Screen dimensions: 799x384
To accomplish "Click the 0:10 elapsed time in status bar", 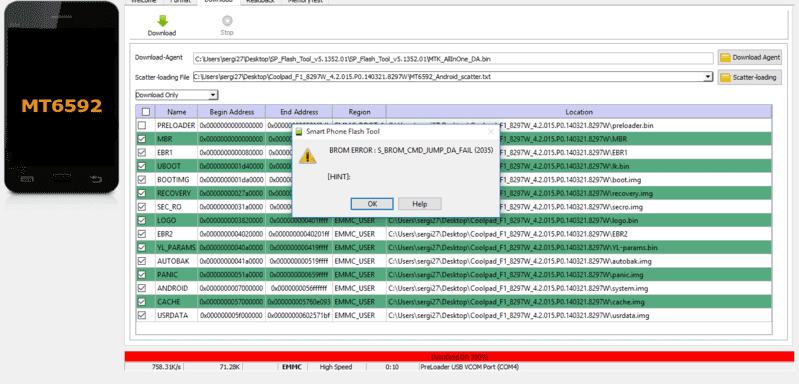I will click(391, 367).
